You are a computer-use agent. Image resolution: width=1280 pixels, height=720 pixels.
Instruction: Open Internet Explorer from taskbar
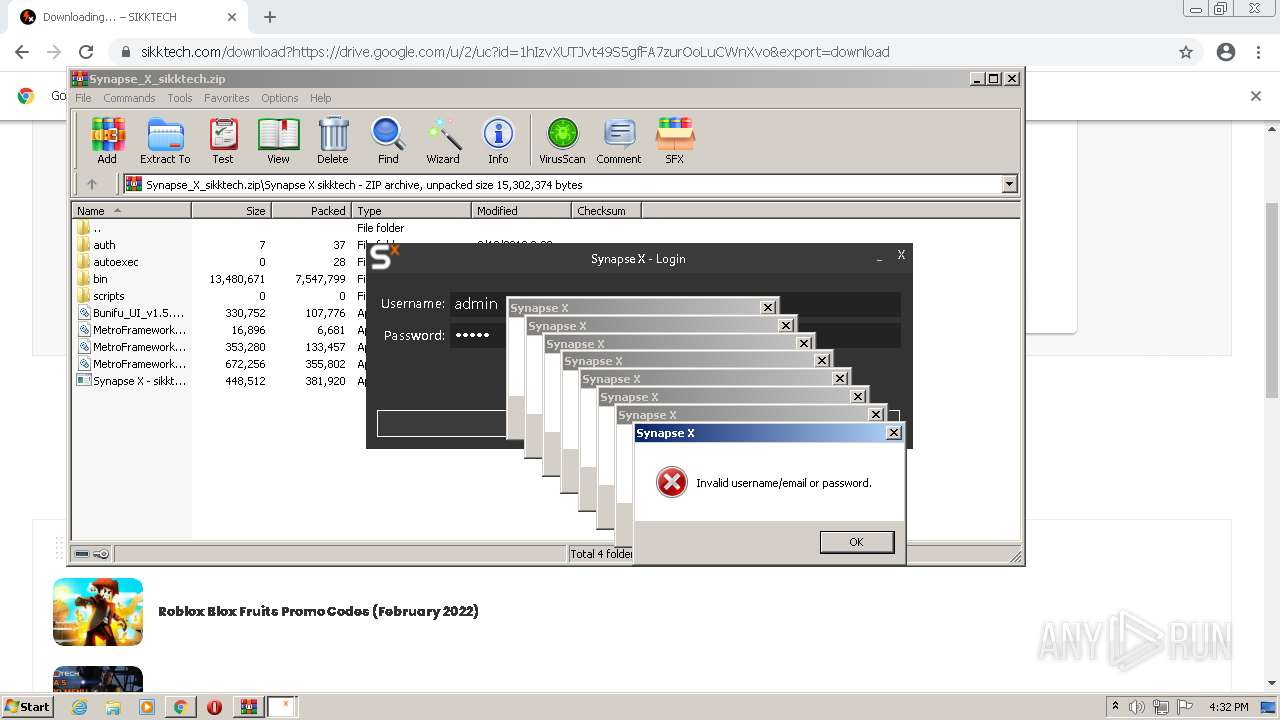coord(79,707)
